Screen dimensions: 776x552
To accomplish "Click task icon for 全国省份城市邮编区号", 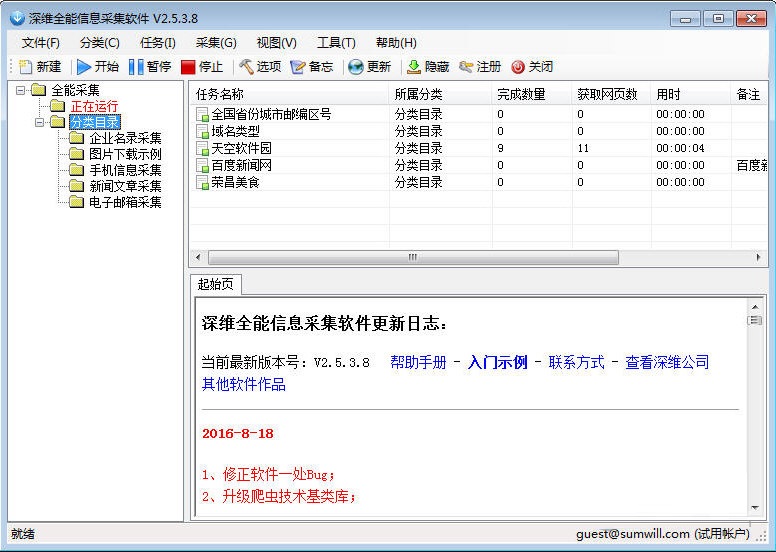I will click(x=202, y=114).
